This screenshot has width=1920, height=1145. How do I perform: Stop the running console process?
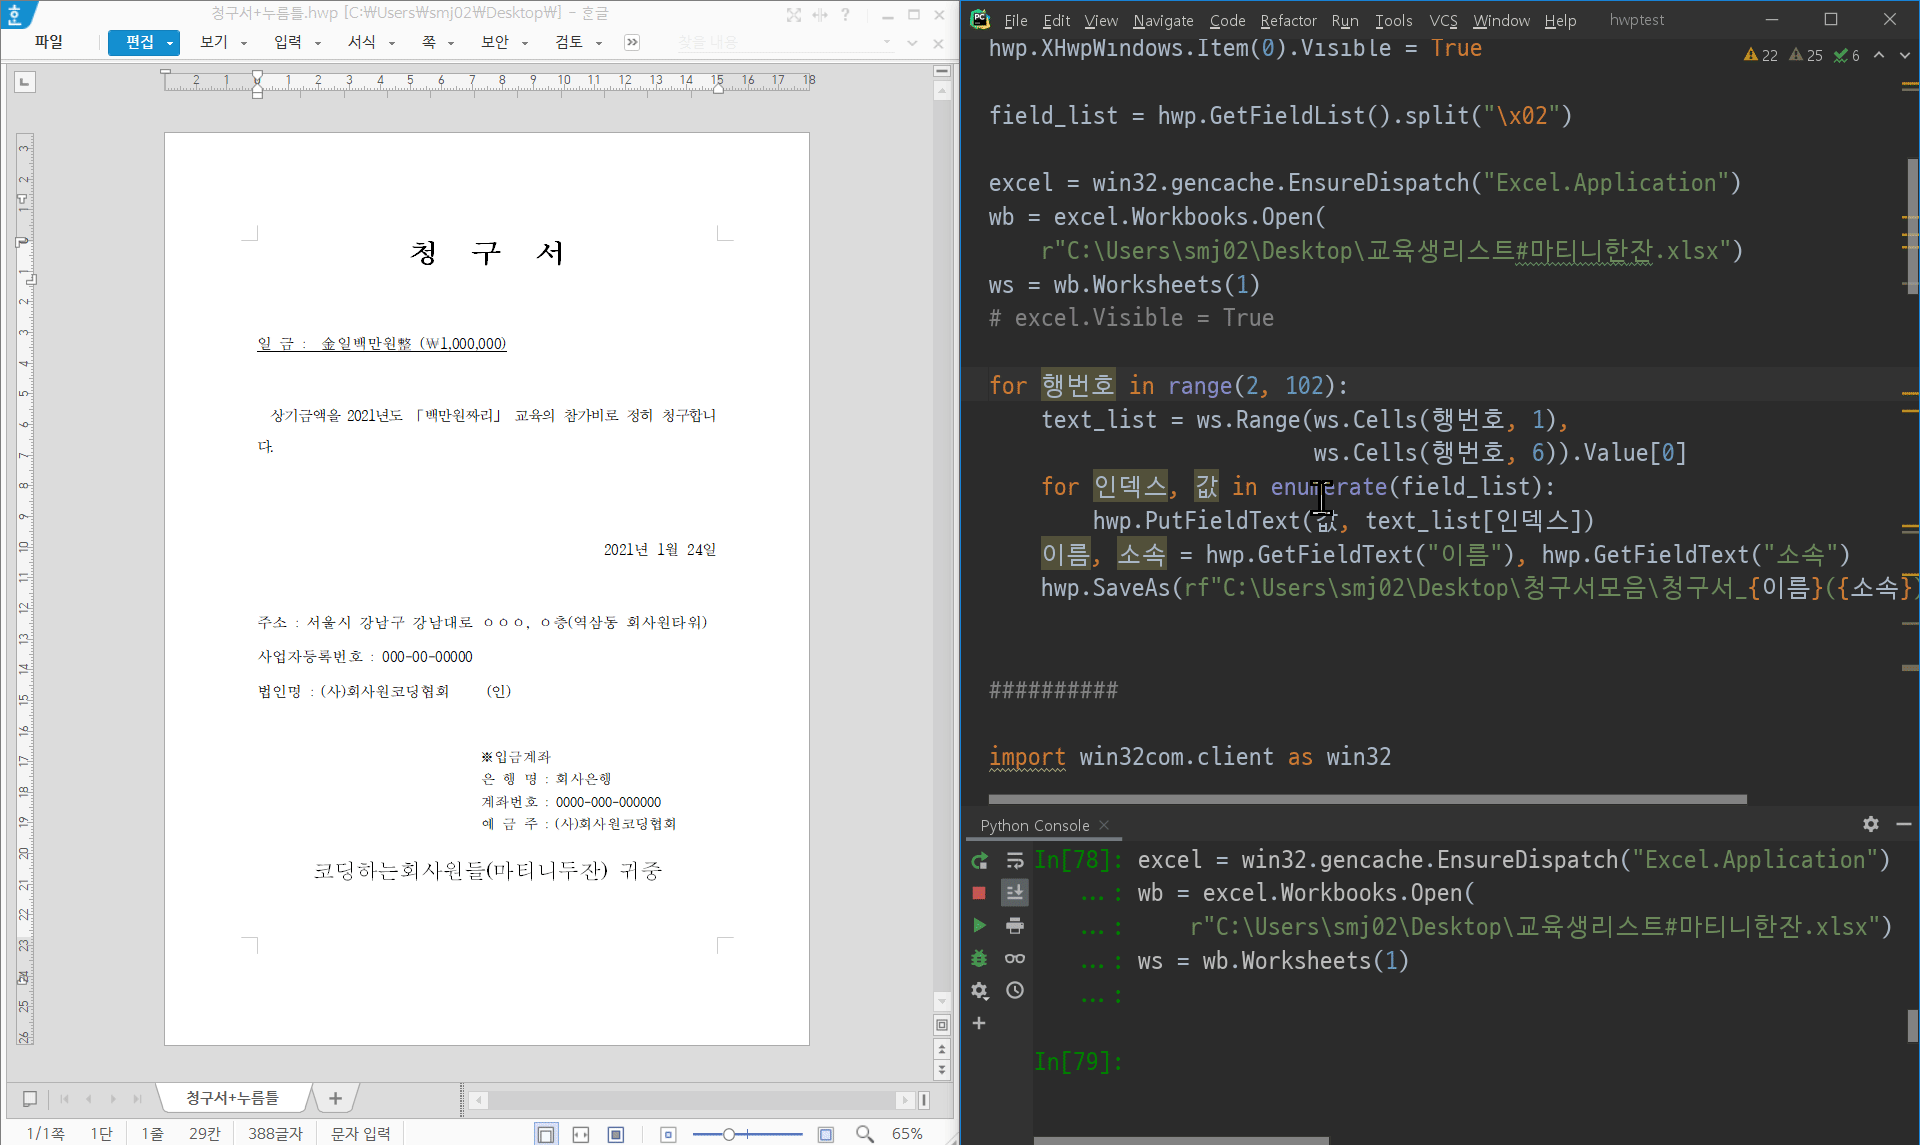pyautogui.click(x=979, y=893)
